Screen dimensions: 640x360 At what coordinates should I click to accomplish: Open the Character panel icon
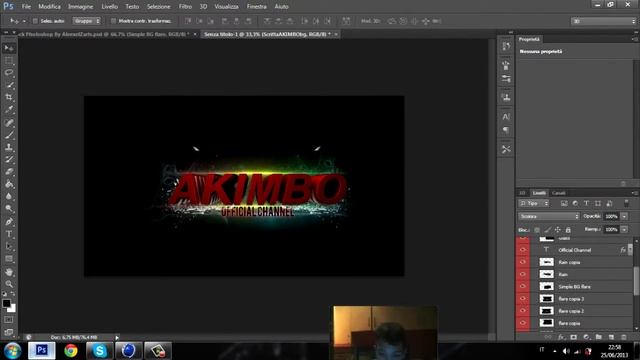click(506, 117)
